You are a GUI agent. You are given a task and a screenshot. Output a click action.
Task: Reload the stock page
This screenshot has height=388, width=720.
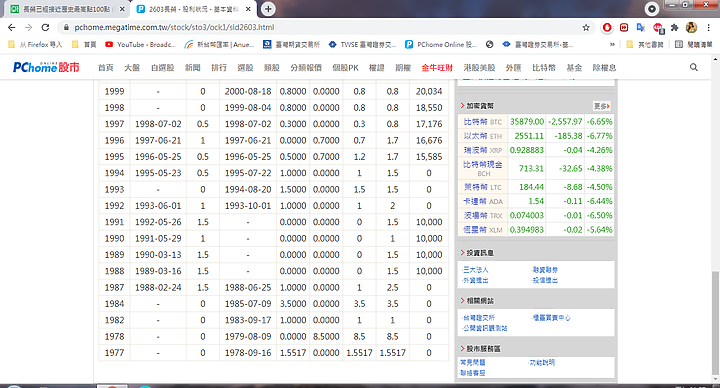pyautogui.click(x=45, y=28)
